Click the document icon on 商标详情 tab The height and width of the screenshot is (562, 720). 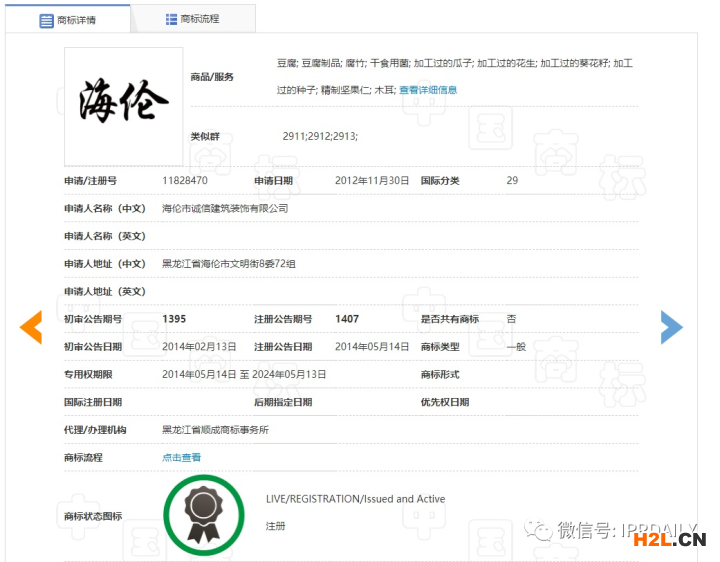click(46, 20)
